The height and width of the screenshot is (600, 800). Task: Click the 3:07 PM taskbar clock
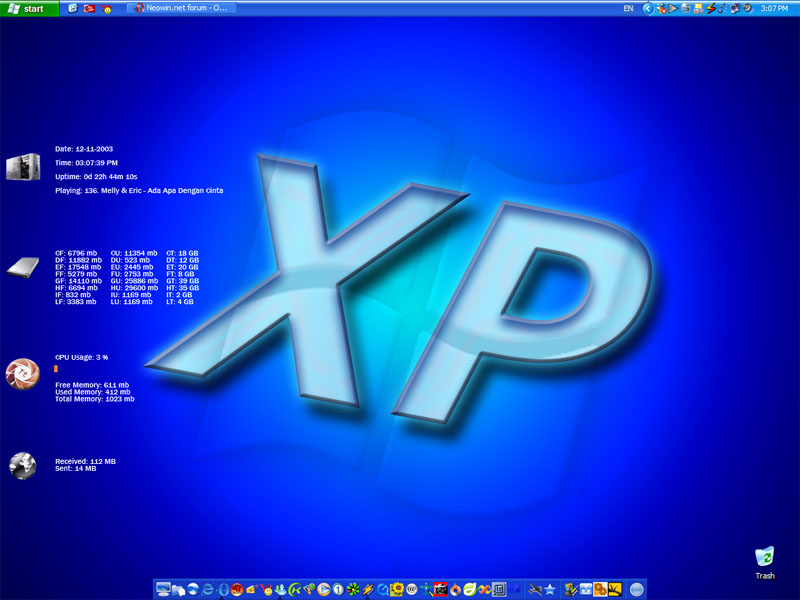point(774,8)
